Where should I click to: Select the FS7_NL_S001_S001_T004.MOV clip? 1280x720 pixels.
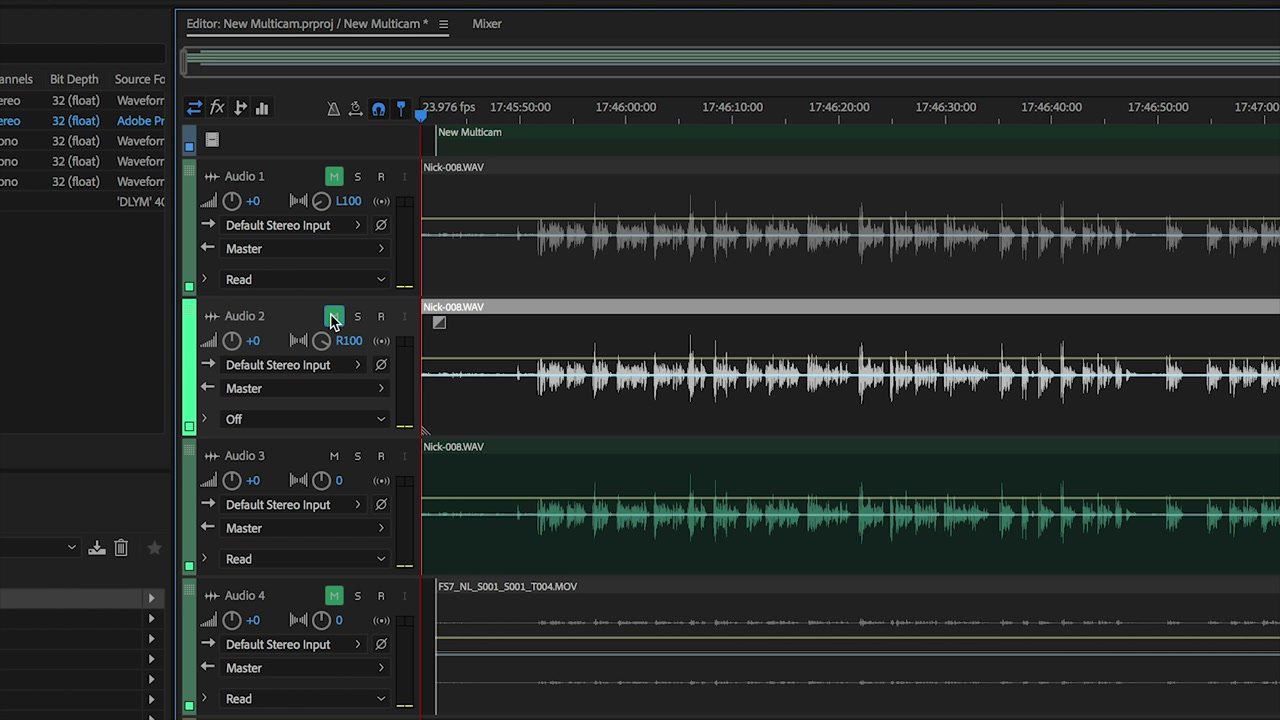pyautogui.click(x=858, y=646)
